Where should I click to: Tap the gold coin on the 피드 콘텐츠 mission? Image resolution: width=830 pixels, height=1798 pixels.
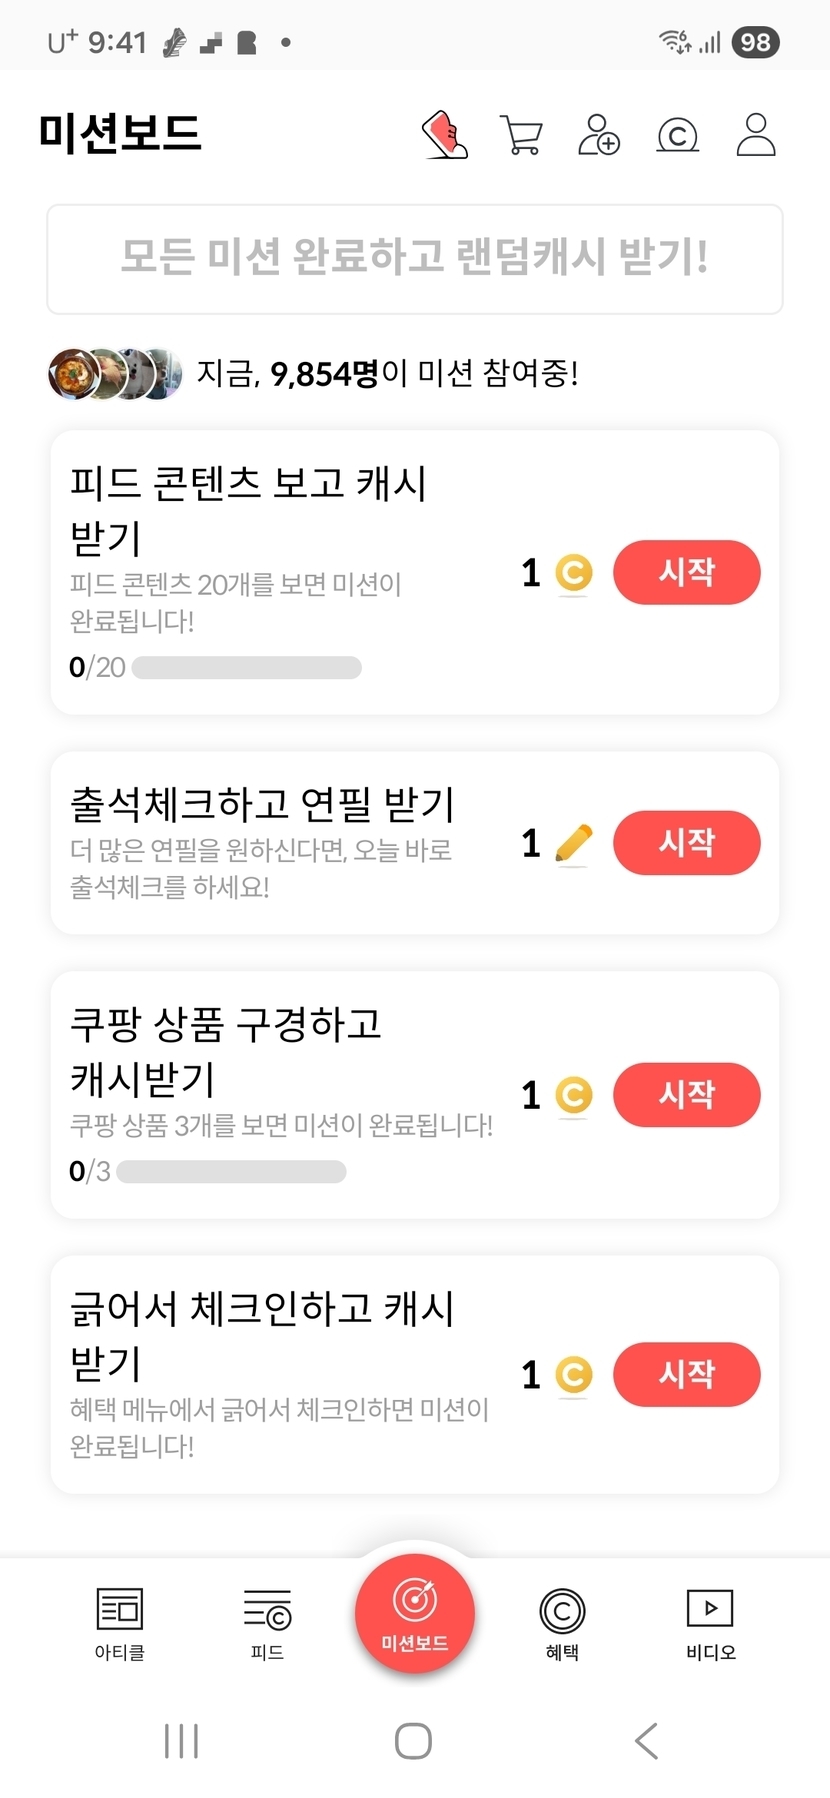573,573
